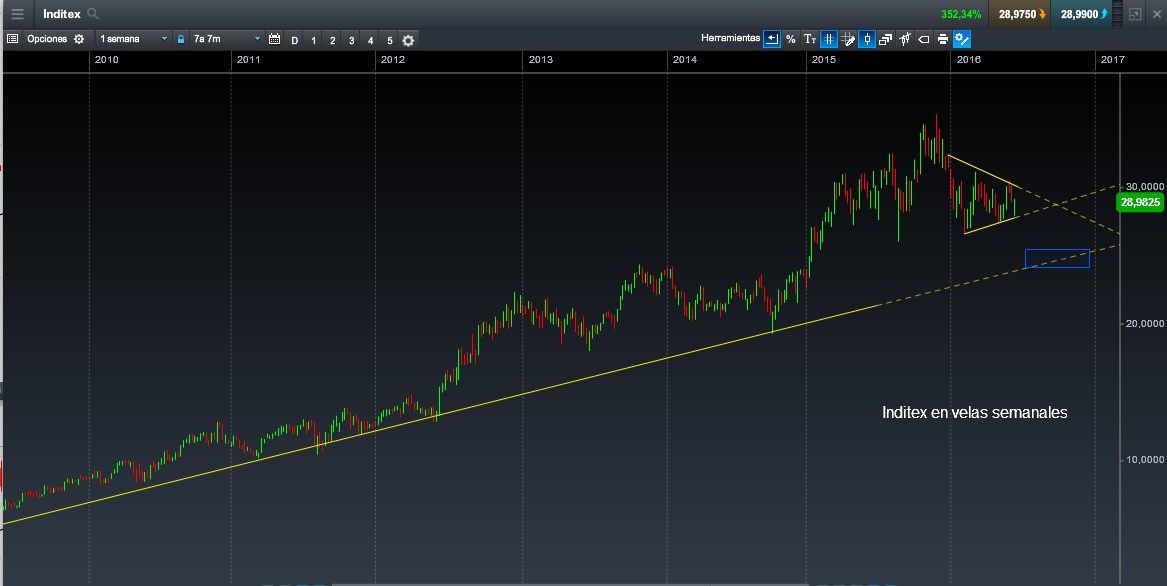Toggle the blue padlock lock icon

point(181,39)
